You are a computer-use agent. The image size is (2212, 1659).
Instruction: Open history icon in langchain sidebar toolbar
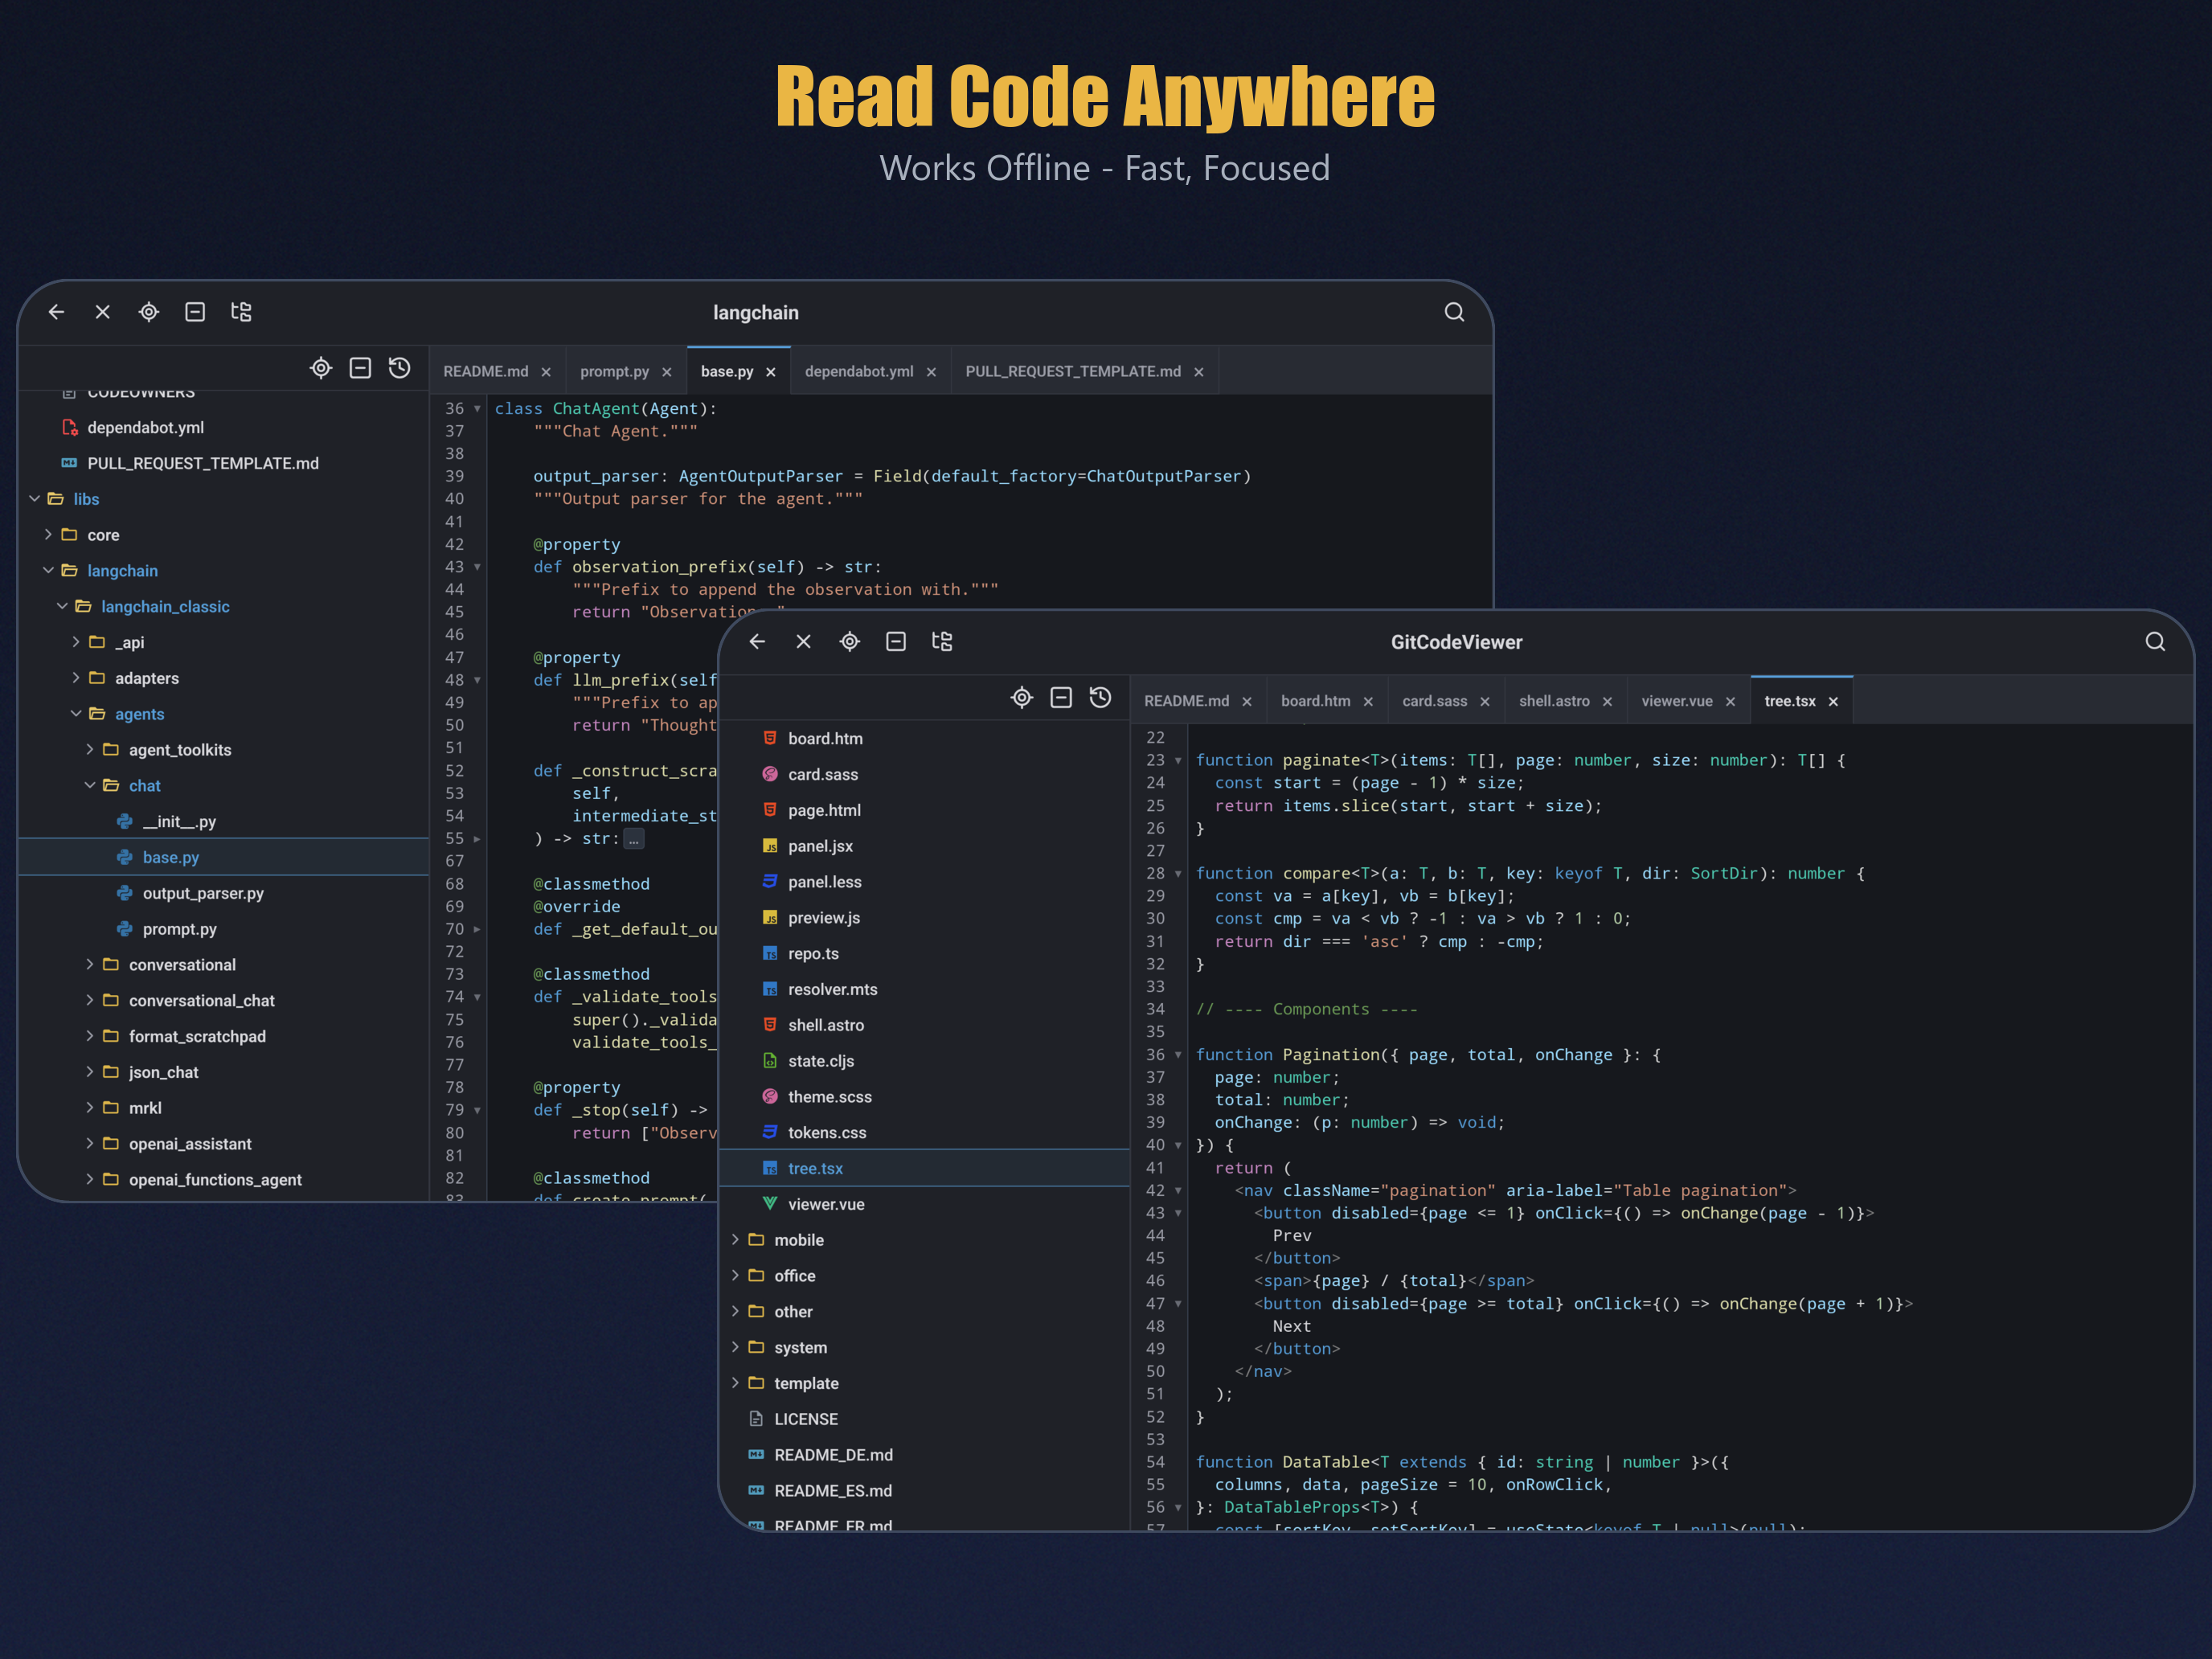pyautogui.click(x=400, y=368)
